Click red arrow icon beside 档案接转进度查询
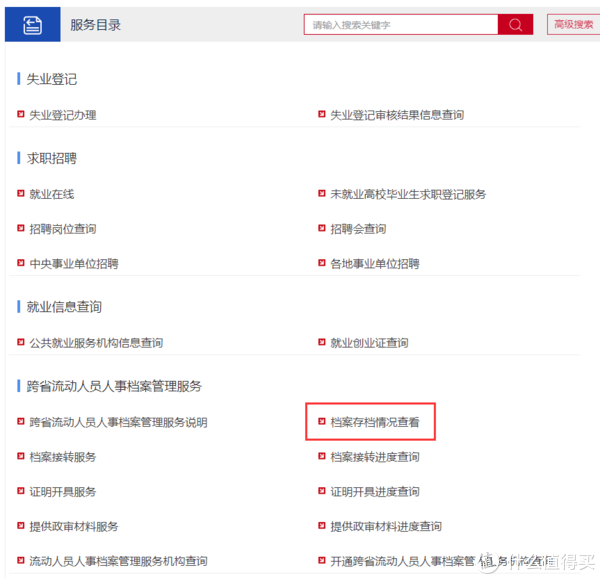Image resolution: width=600 pixels, height=579 pixels. tap(322, 456)
